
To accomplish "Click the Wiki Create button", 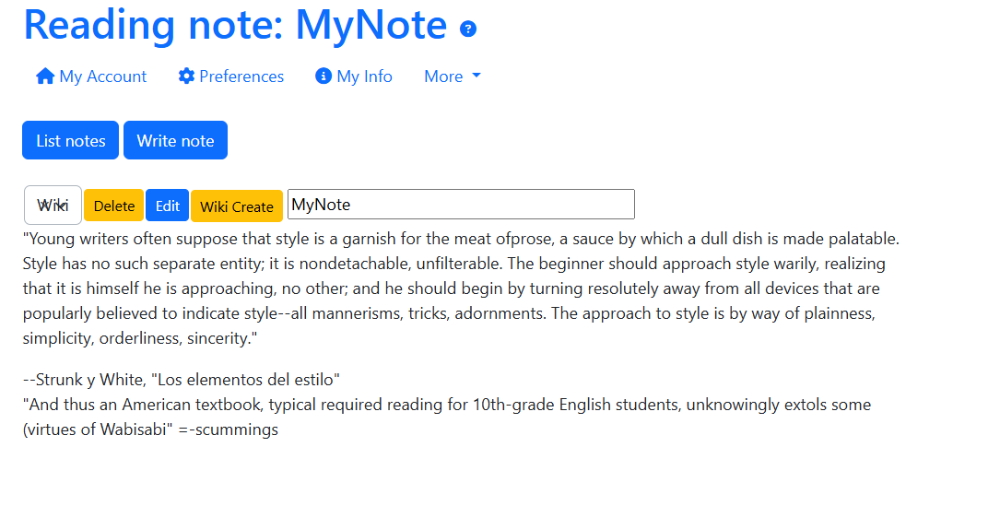I will pyautogui.click(x=237, y=206).
